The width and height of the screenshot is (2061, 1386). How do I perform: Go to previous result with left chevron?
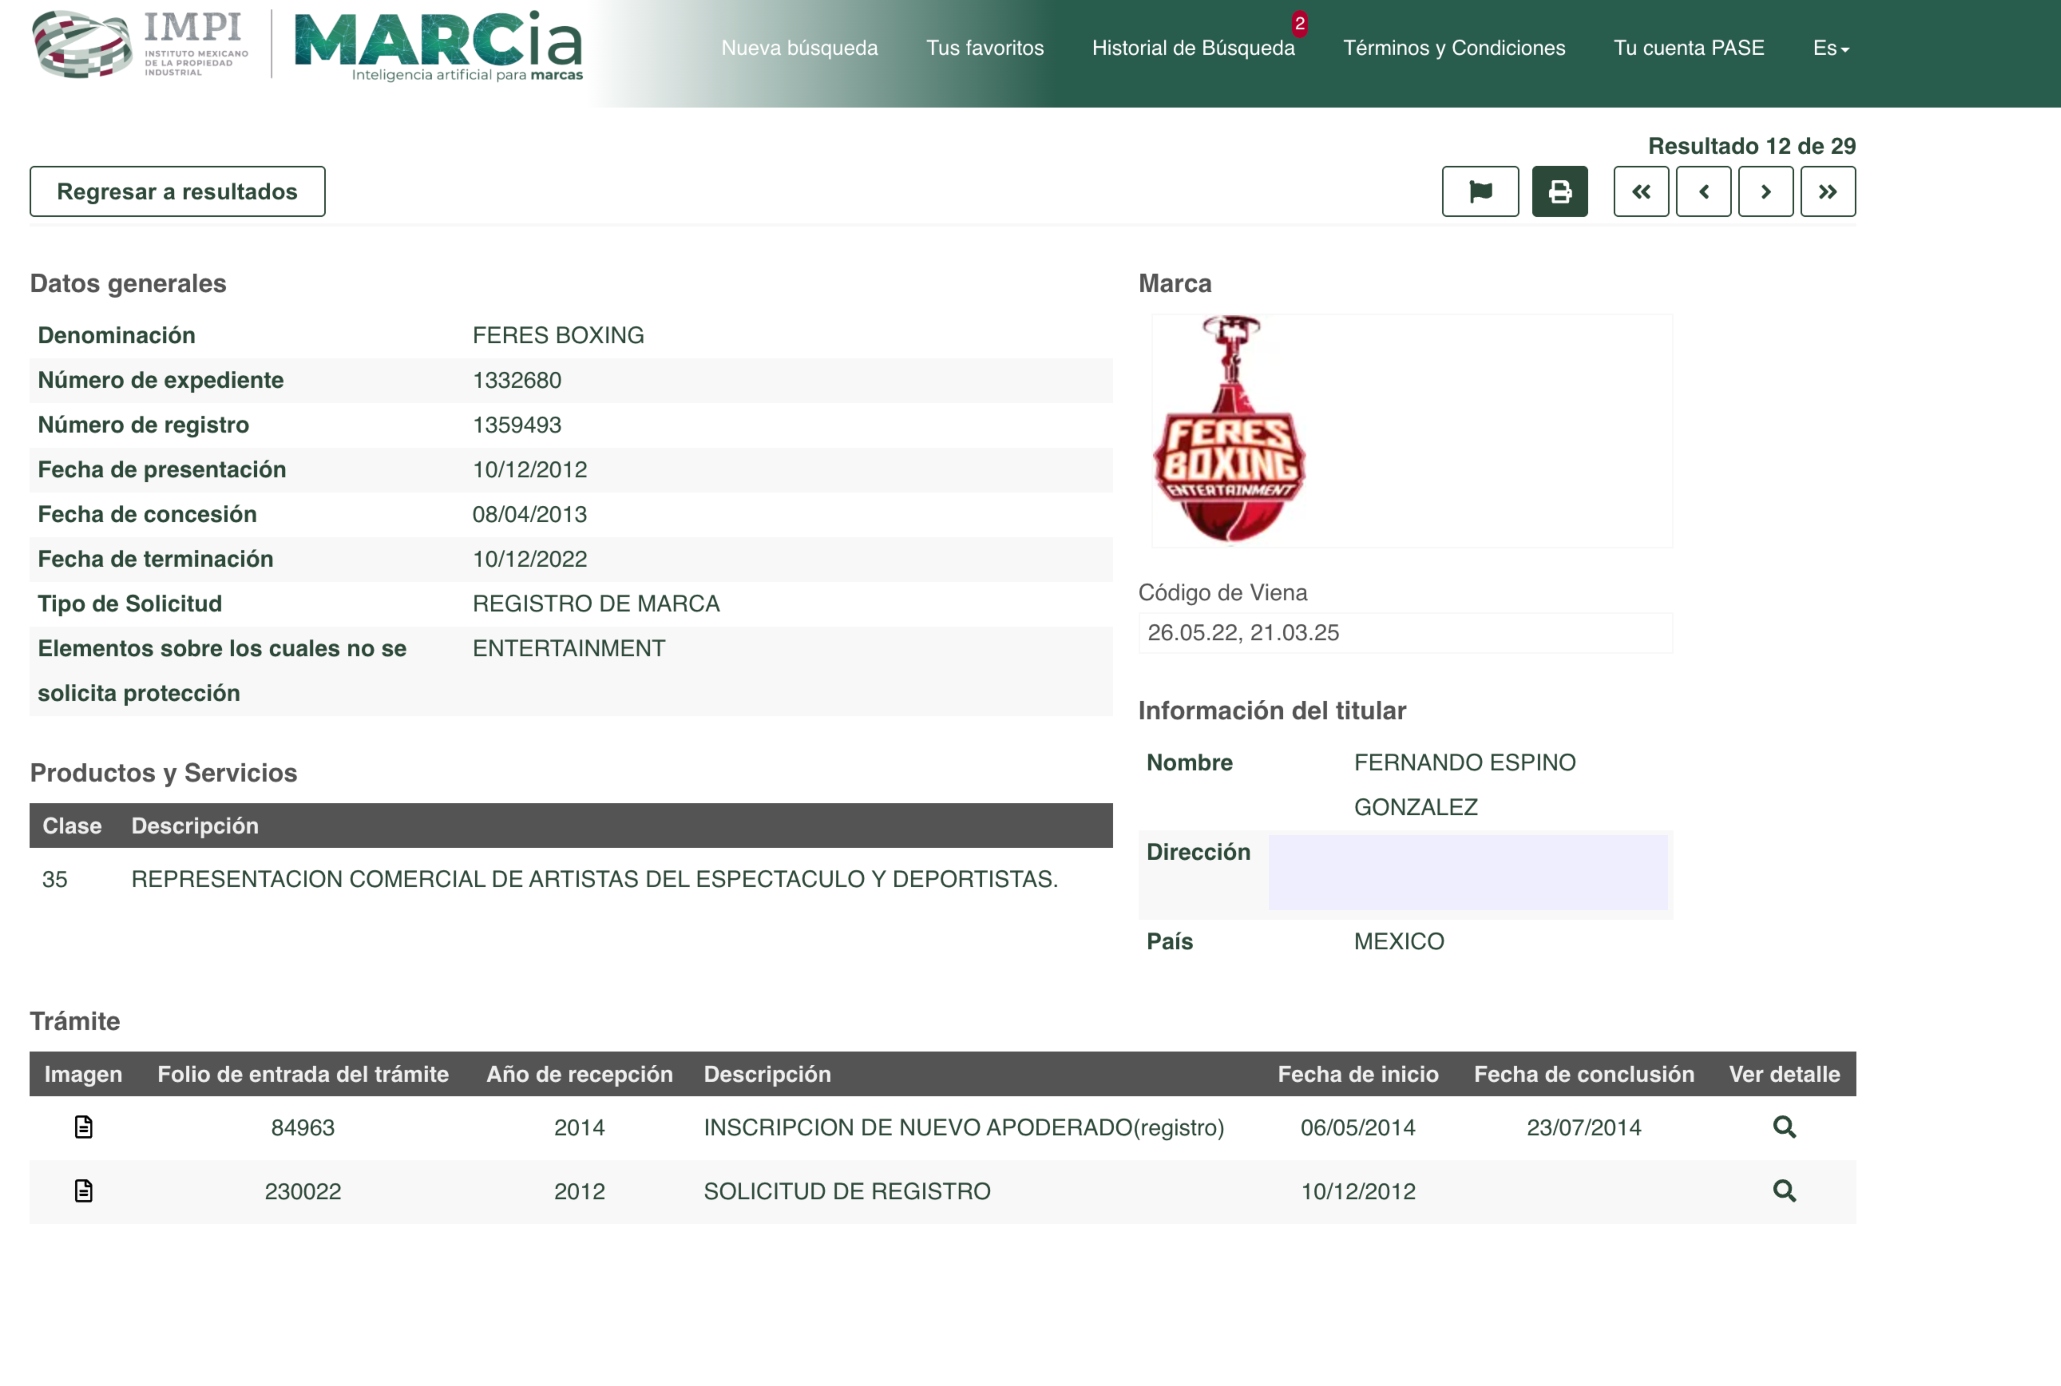(1703, 191)
